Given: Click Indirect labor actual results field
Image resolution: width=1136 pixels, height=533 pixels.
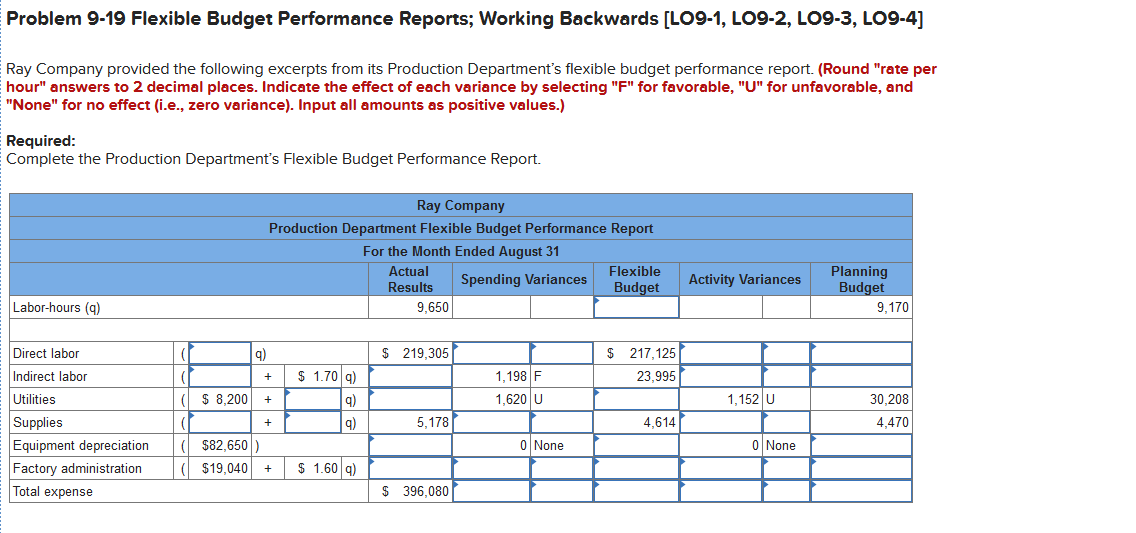Looking at the screenshot, I should tap(410, 376).
